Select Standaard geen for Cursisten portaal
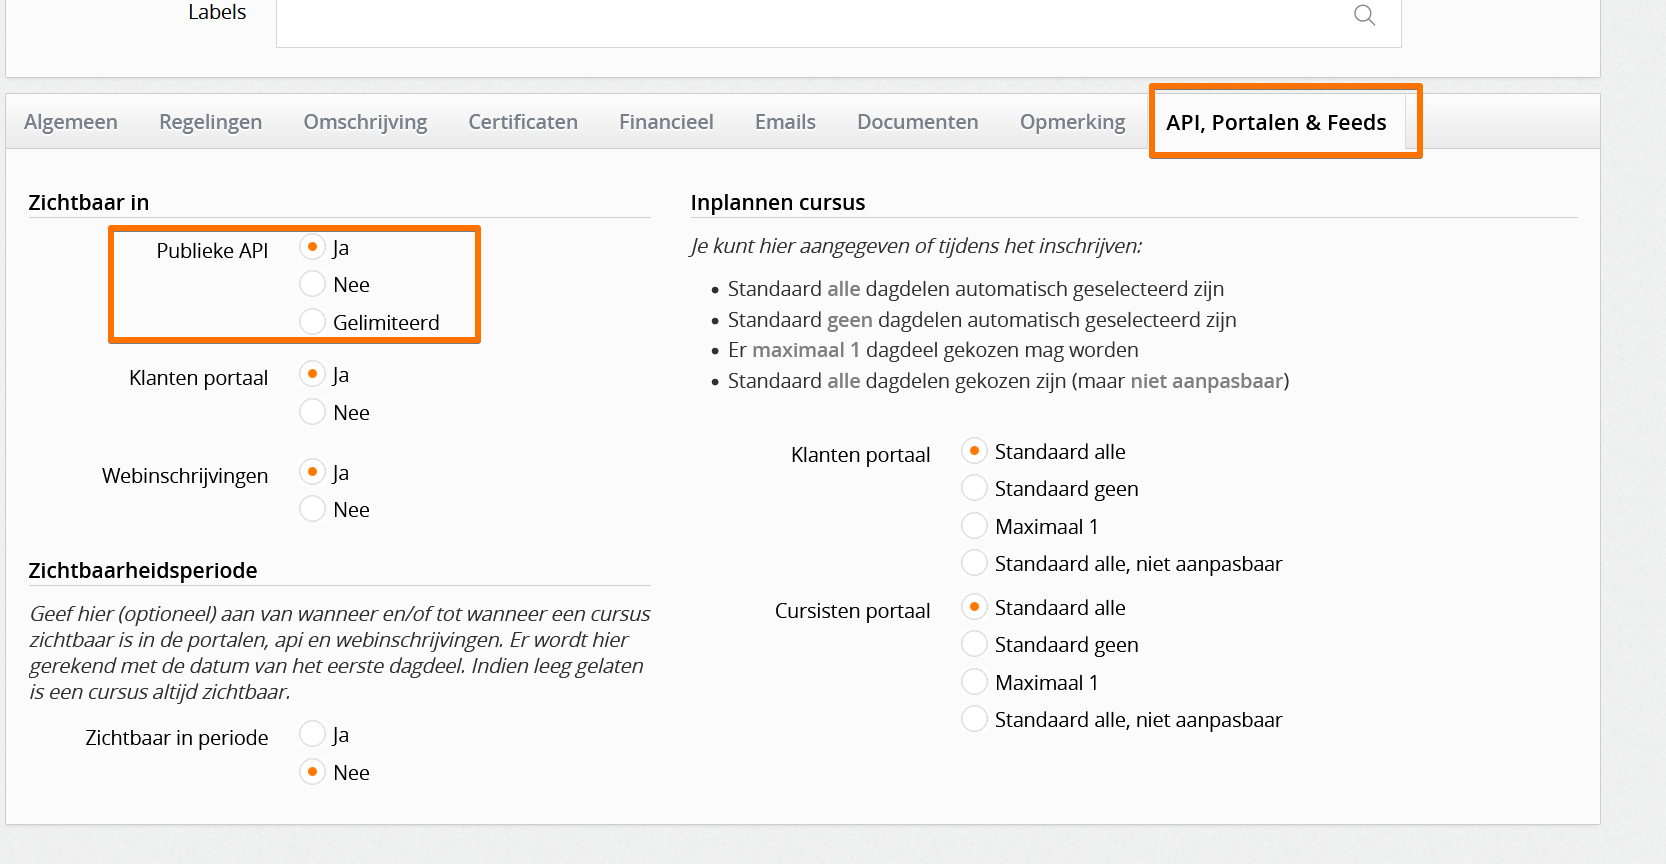1666x864 pixels. pos(974,644)
